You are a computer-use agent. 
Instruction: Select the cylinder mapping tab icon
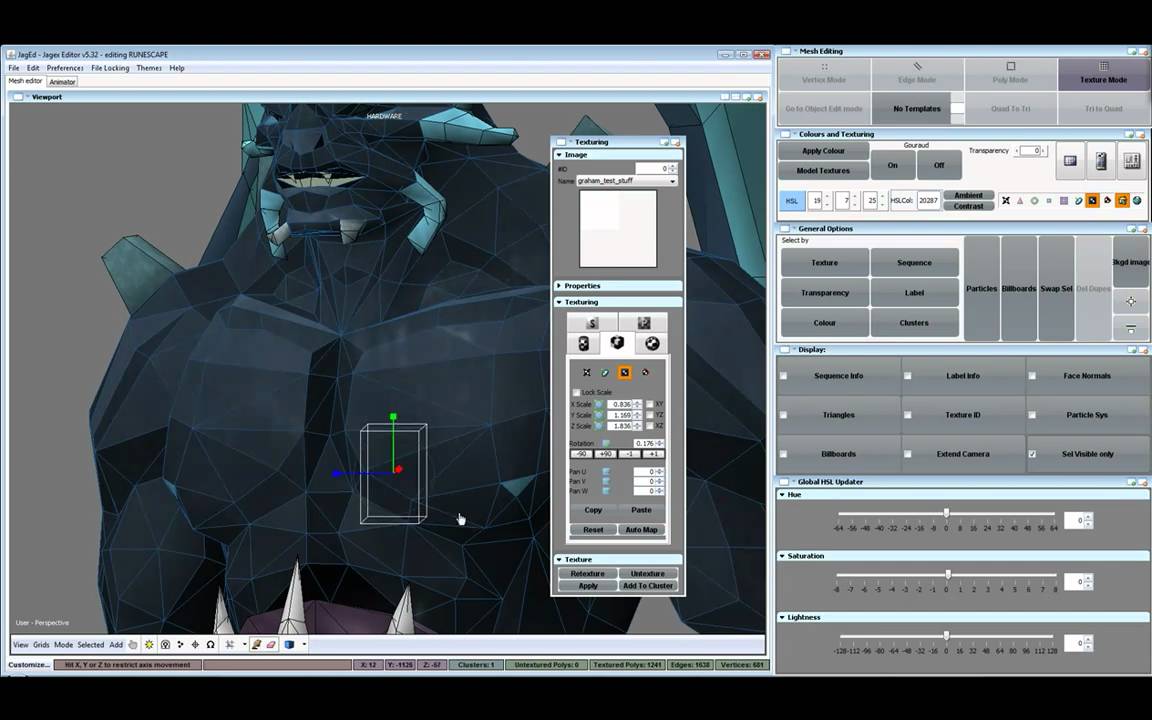583,343
